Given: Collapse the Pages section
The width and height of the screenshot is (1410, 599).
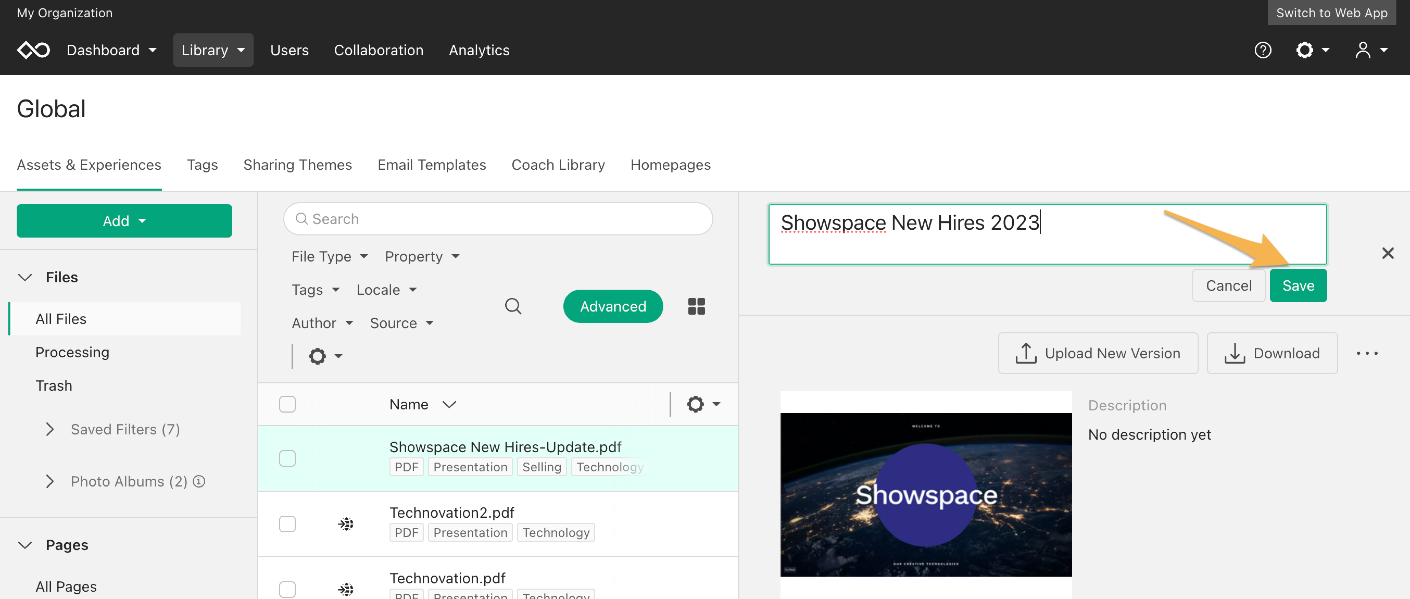Looking at the screenshot, I should pos(25,545).
